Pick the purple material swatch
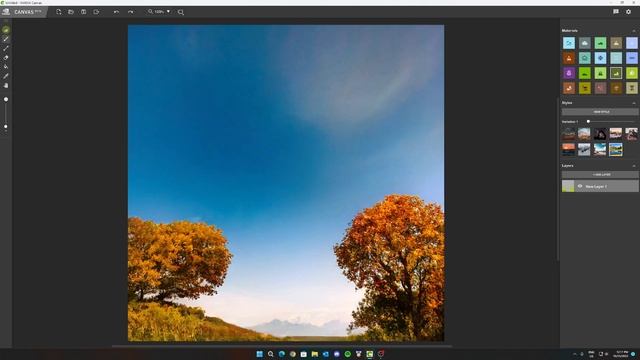This screenshot has height=360, width=640. click(569, 73)
